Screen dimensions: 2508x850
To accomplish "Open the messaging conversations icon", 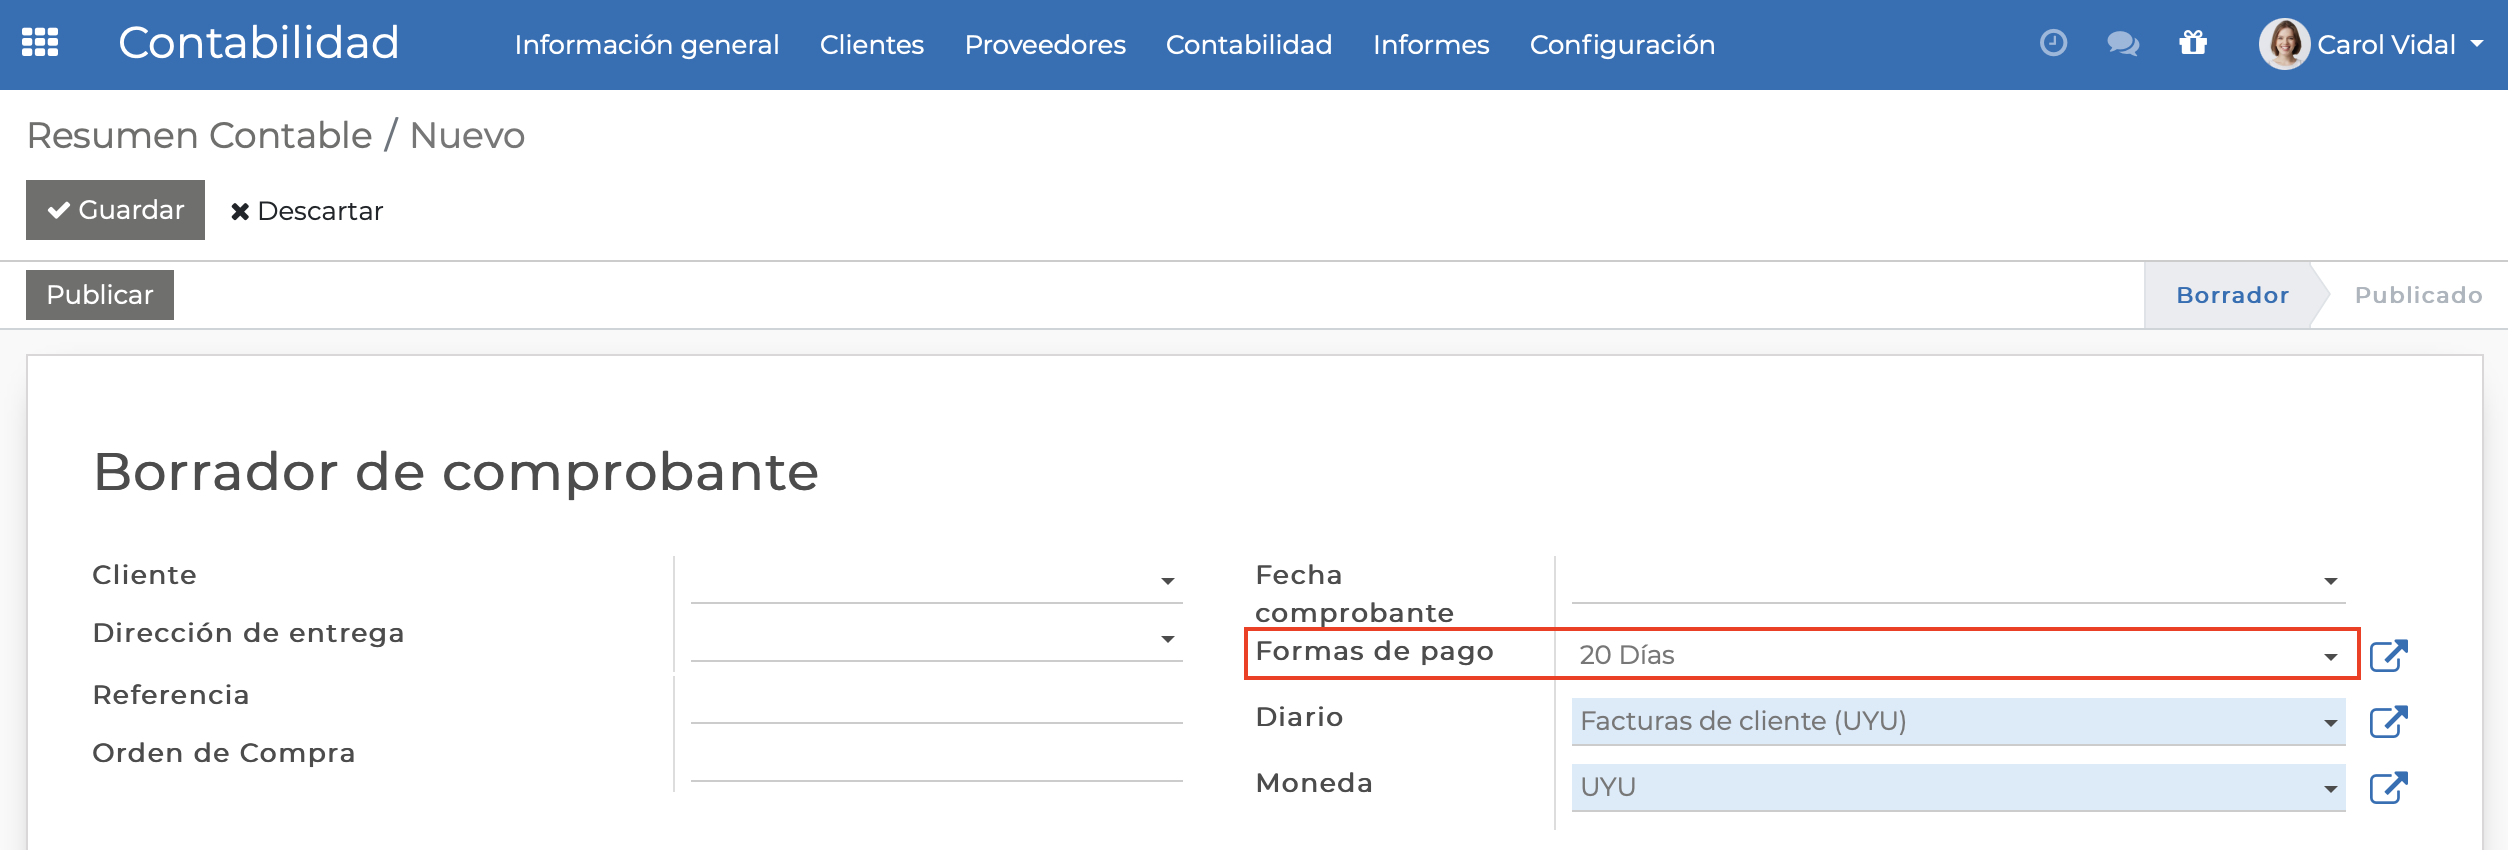I will tap(2123, 44).
